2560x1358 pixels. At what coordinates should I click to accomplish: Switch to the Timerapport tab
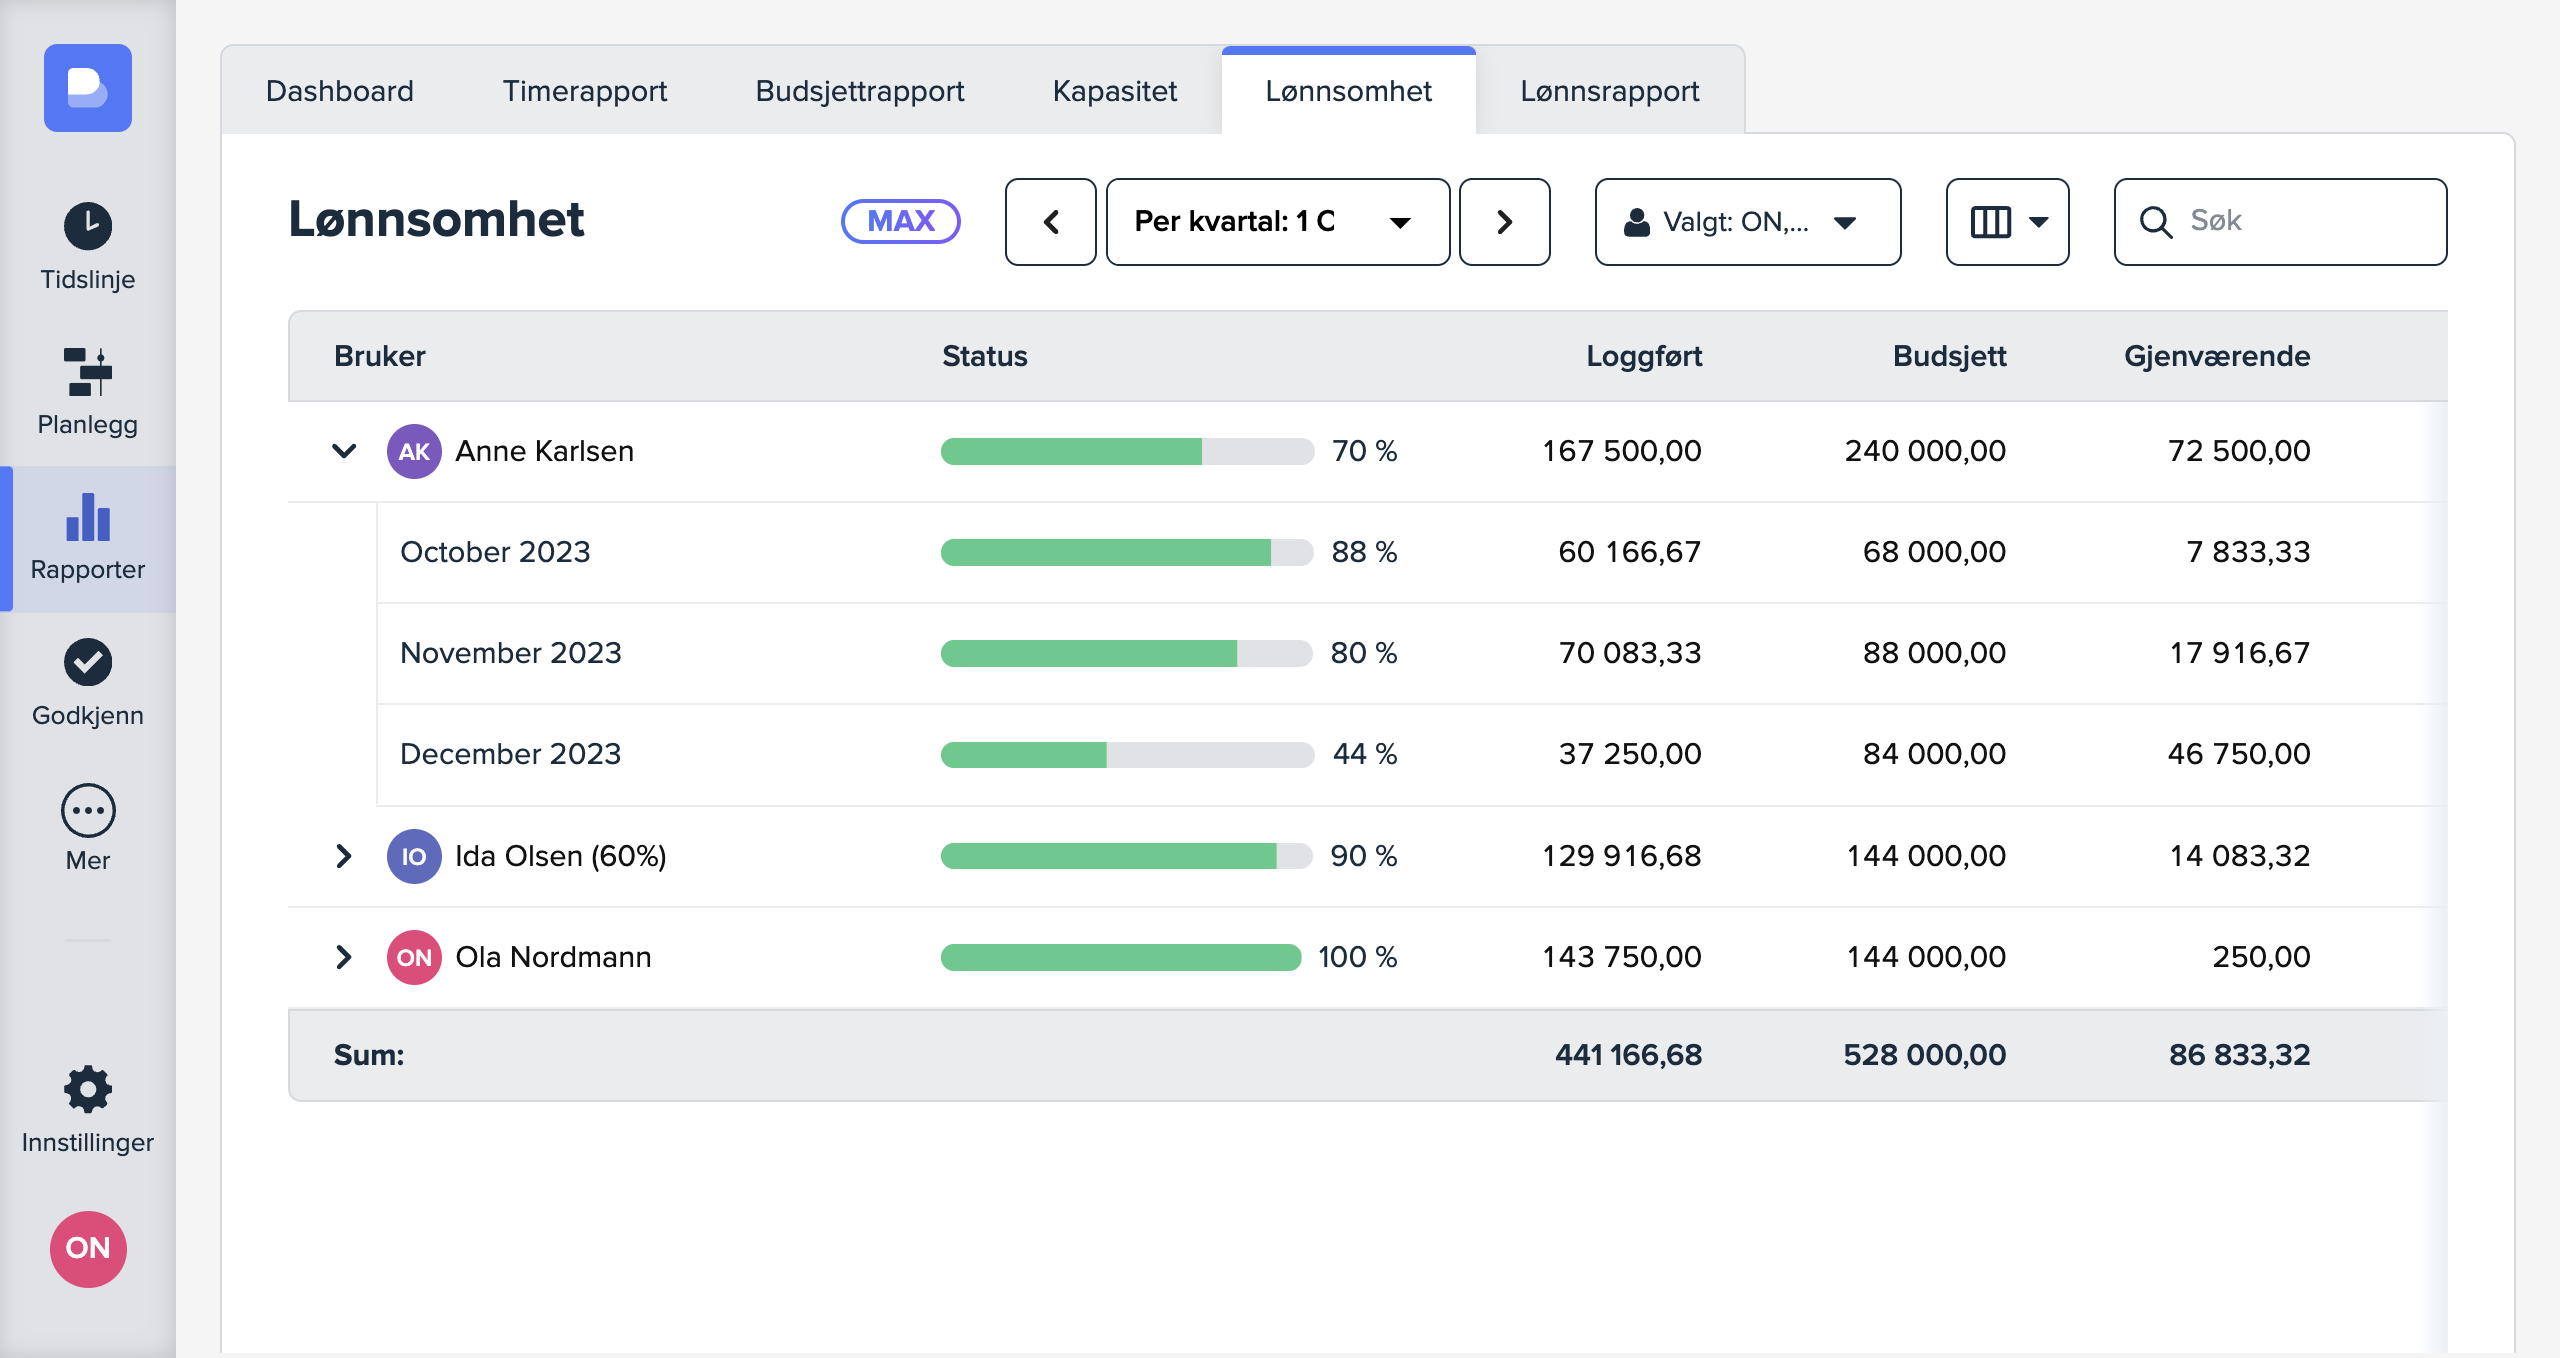[x=585, y=91]
